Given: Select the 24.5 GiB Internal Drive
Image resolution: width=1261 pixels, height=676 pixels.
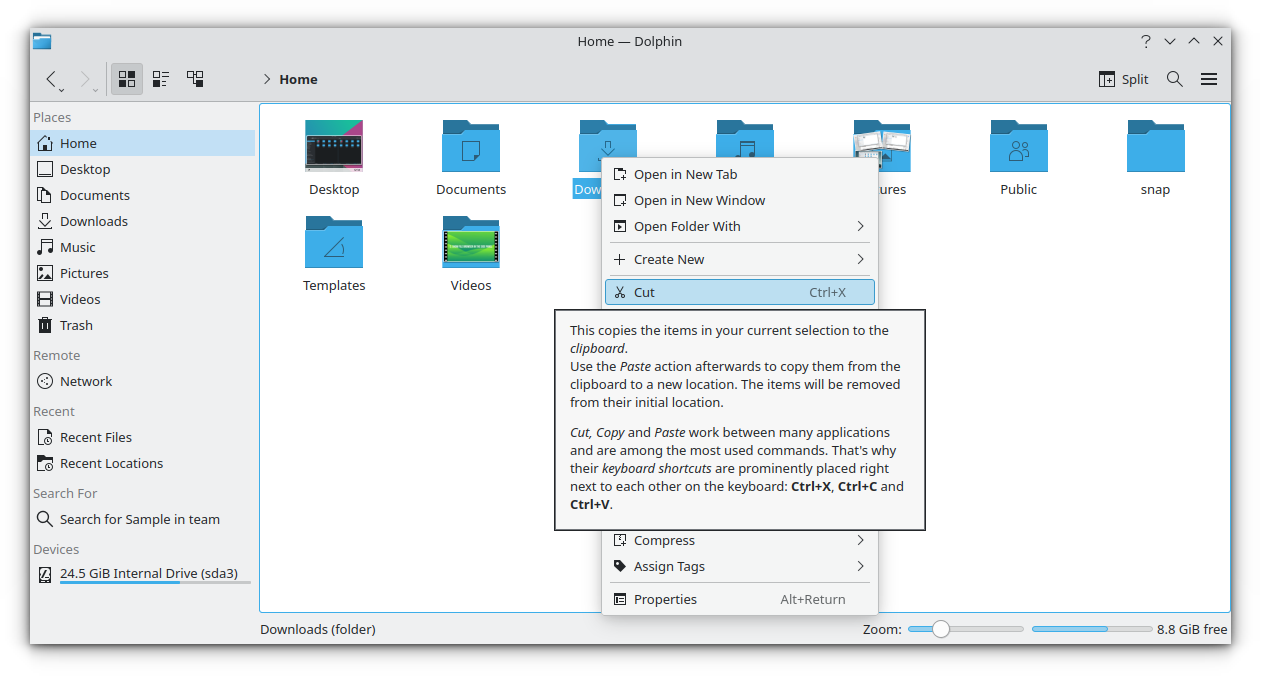Looking at the screenshot, I should point(148,574).
